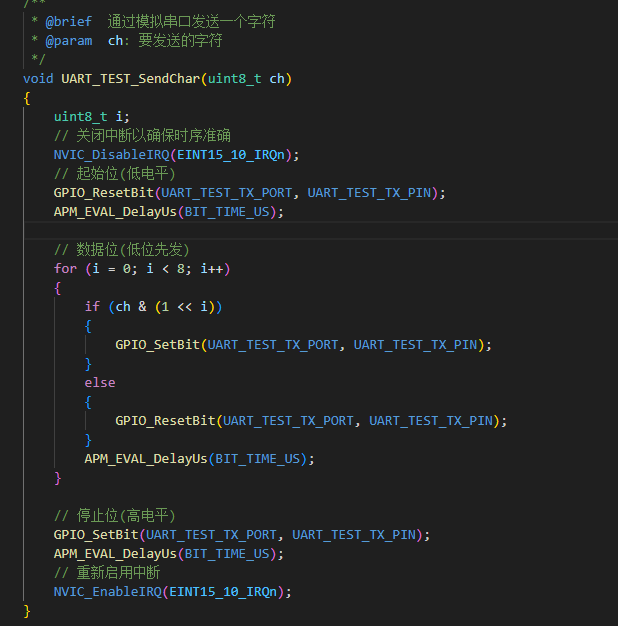The width and height of the screenshot is (618, 626).
Task: Place cursor on the empty highlighted line
Action: click(x=320, y=230)
